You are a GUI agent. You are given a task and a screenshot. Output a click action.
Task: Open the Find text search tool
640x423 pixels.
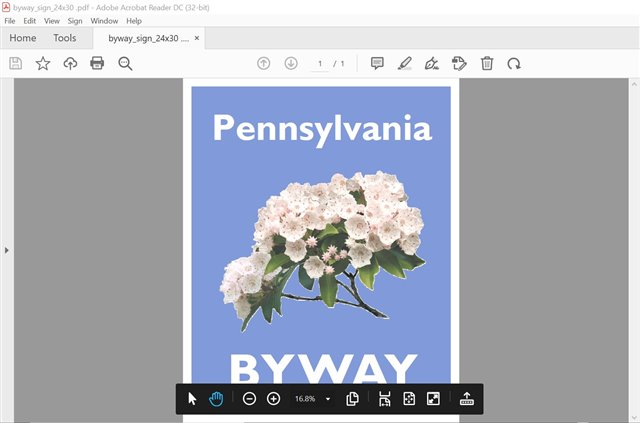[125, 64]
